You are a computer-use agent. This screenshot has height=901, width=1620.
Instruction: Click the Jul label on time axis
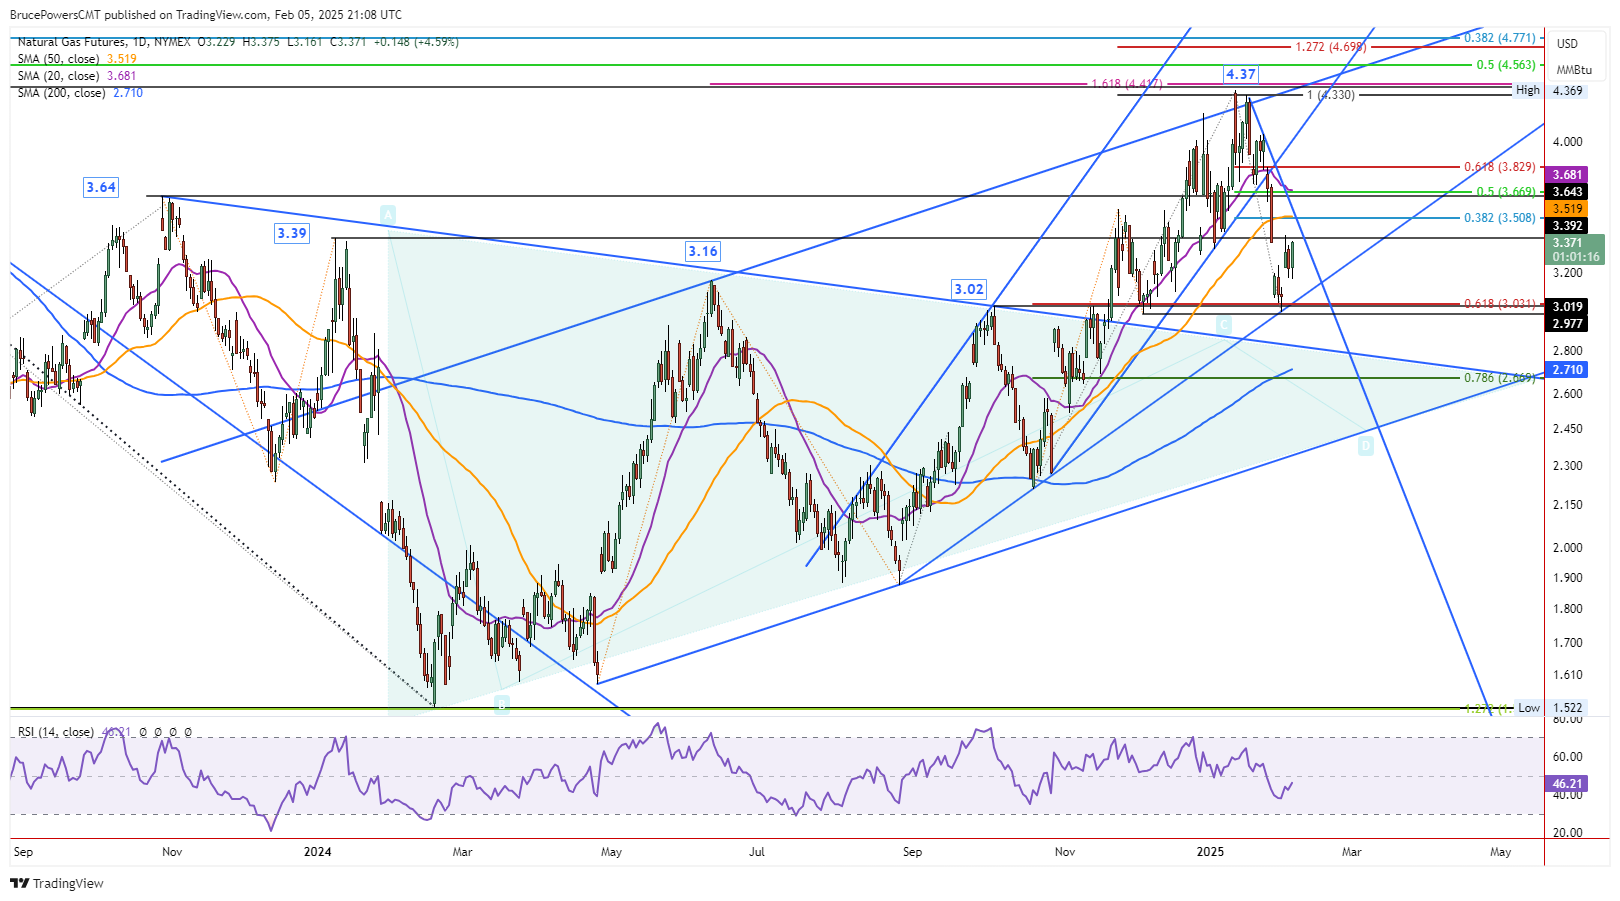[757, 852]
